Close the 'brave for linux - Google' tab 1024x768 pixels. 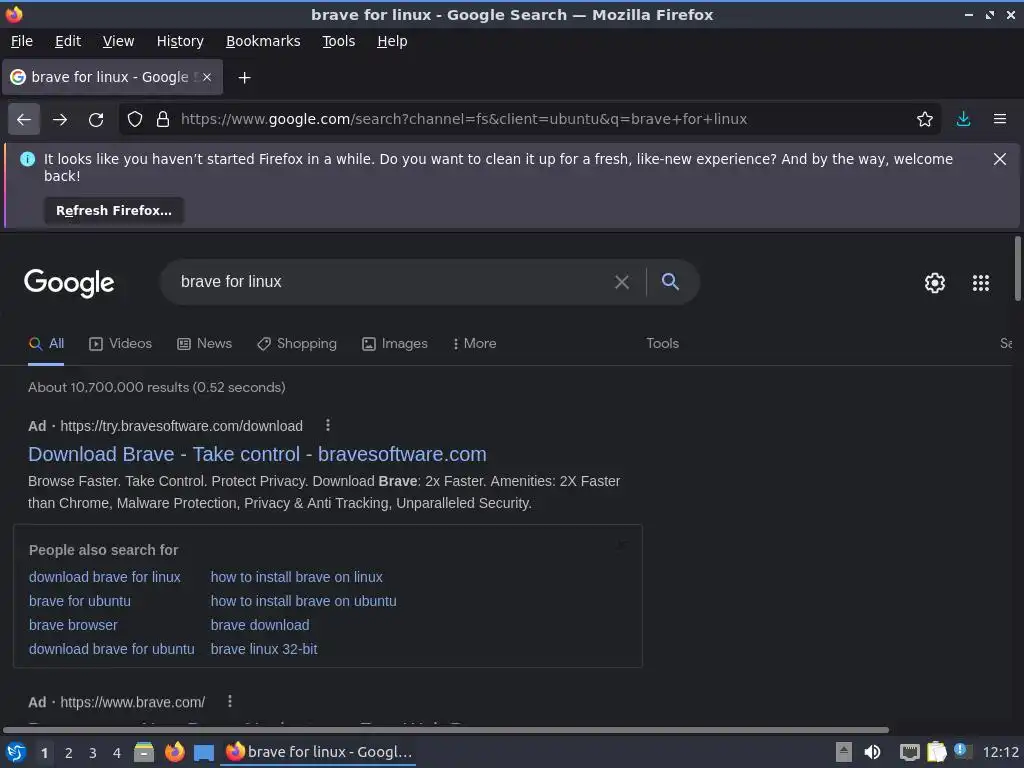click(206, 77)
